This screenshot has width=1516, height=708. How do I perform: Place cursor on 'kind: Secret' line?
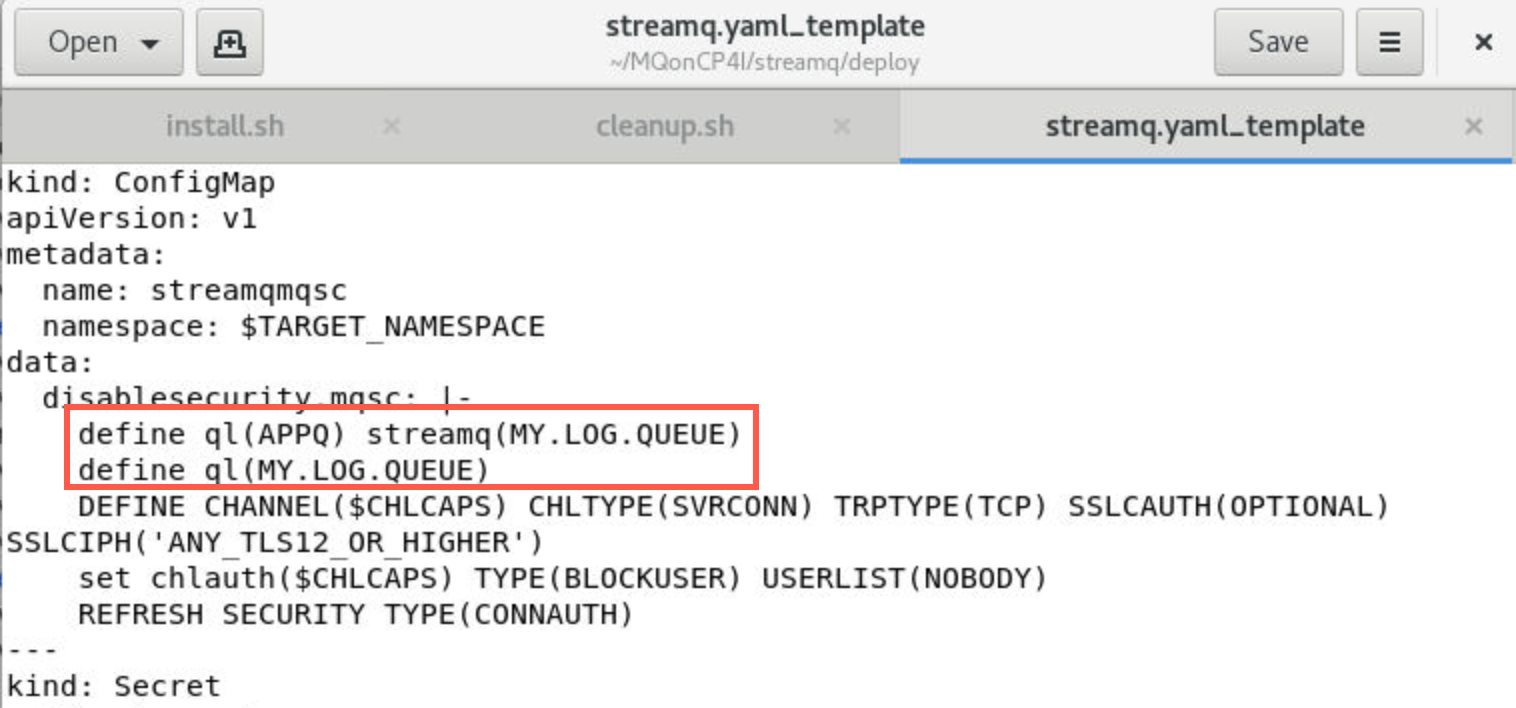click(x=113, y=686)
